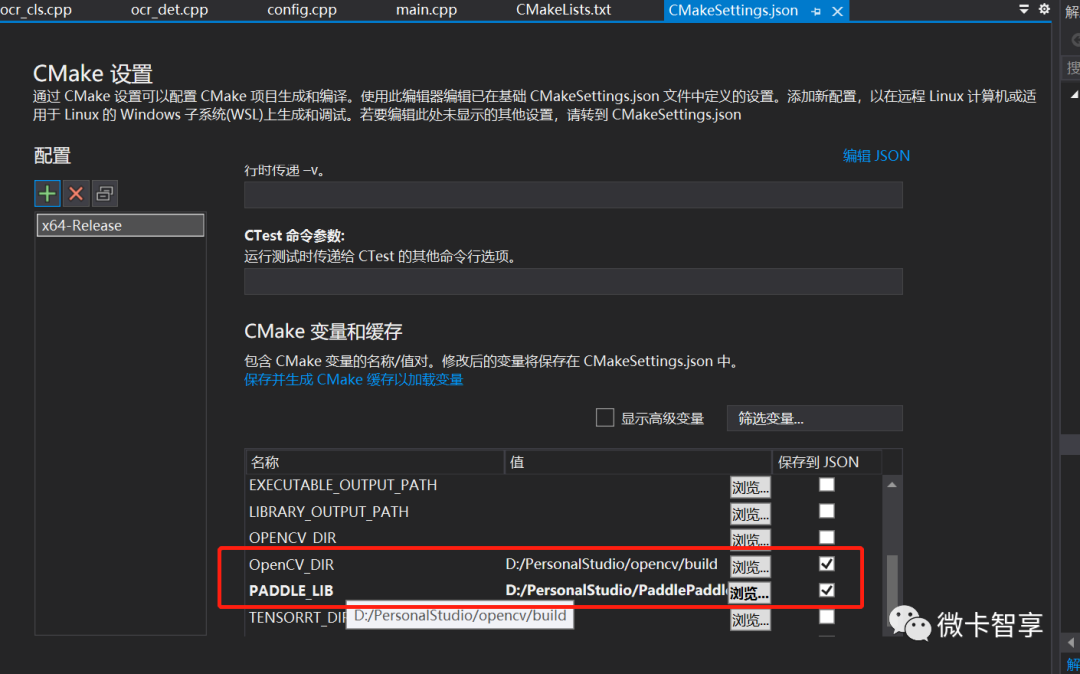Duplicate the selected configuration using the copy icon

coord(105,194)
